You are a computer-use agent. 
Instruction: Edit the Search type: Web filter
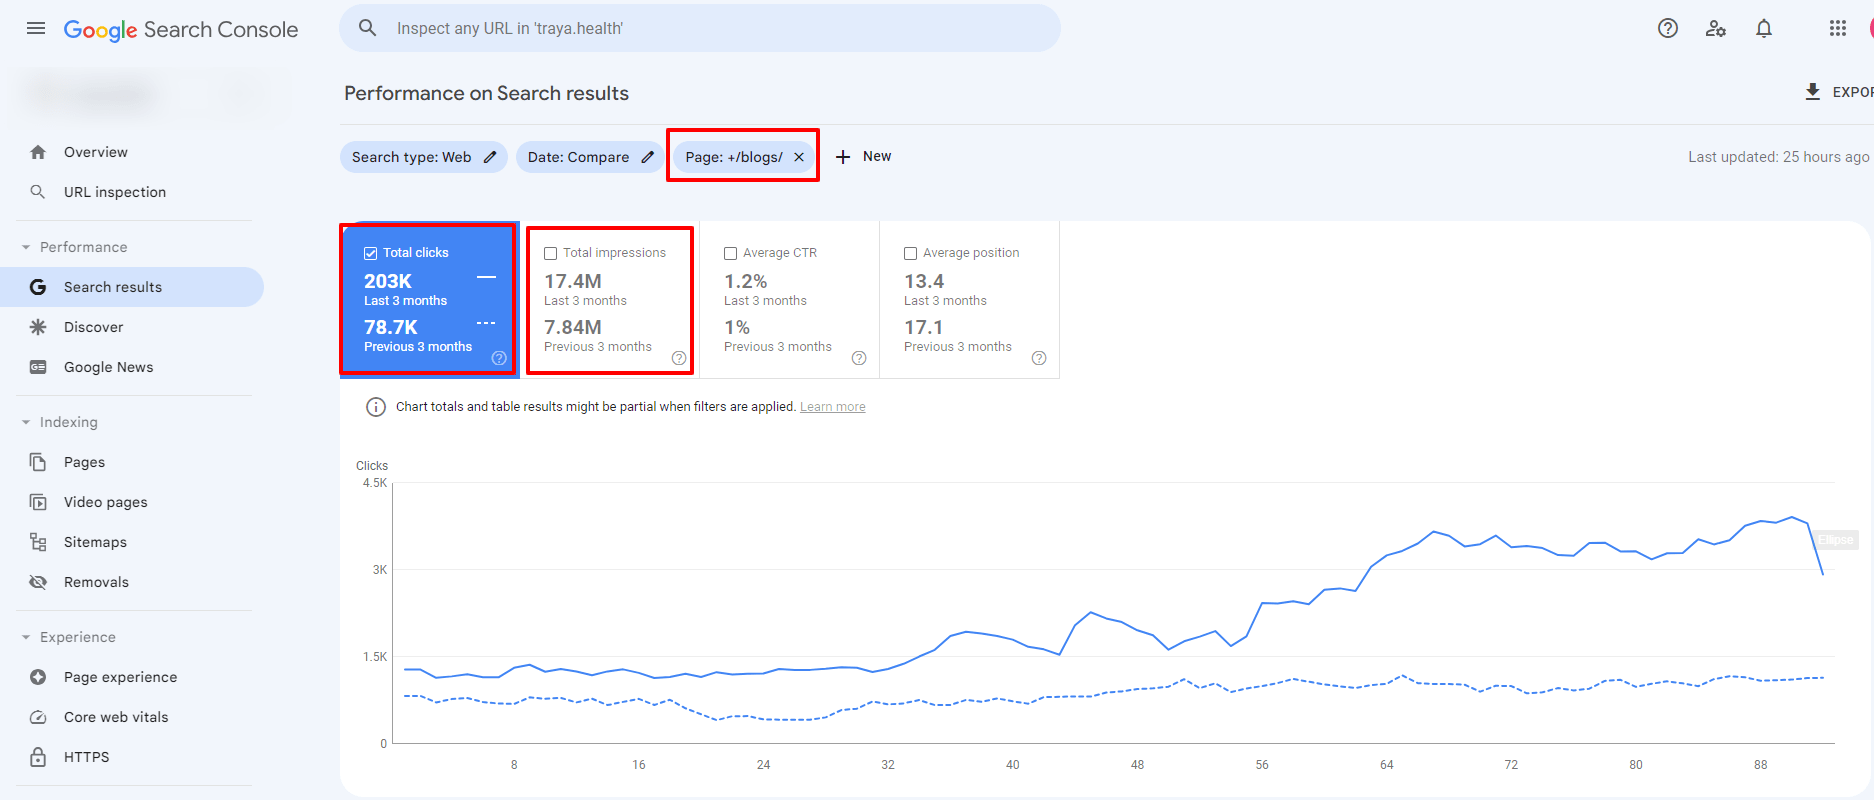click(x=490, y=157)
